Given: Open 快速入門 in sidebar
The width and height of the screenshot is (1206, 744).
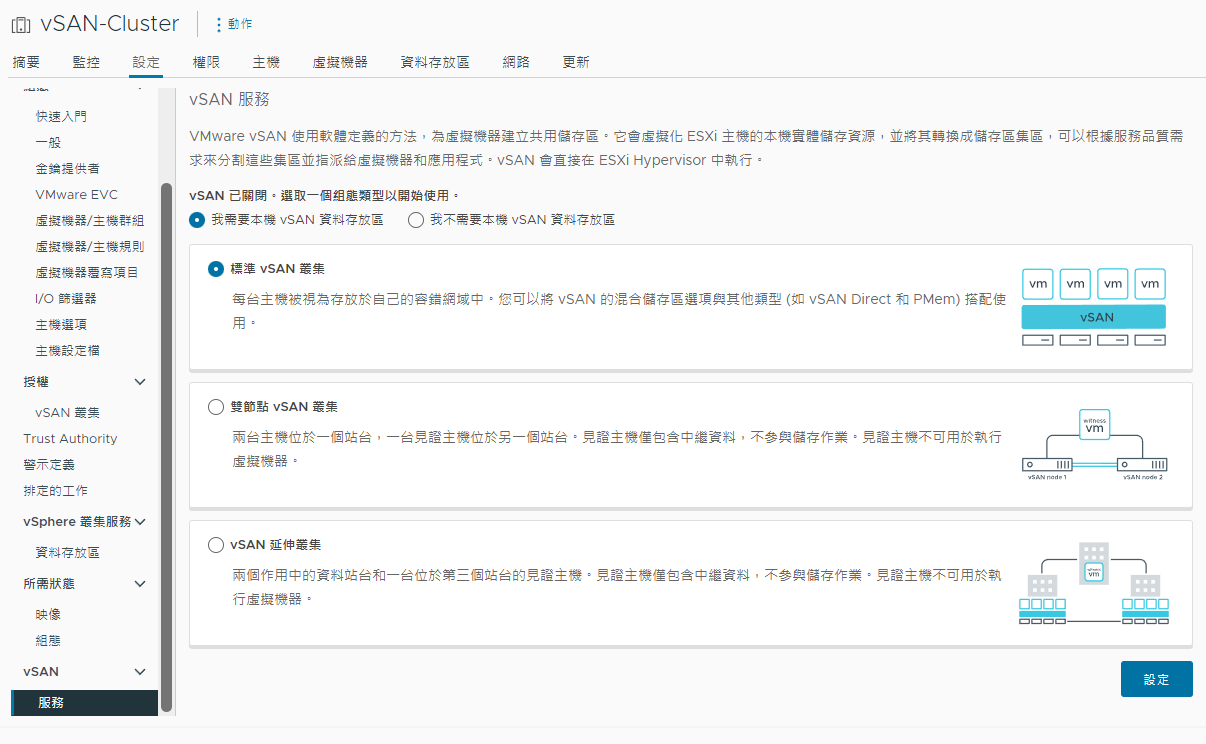Looking at the screenshot, I should [x=61, y=116].
